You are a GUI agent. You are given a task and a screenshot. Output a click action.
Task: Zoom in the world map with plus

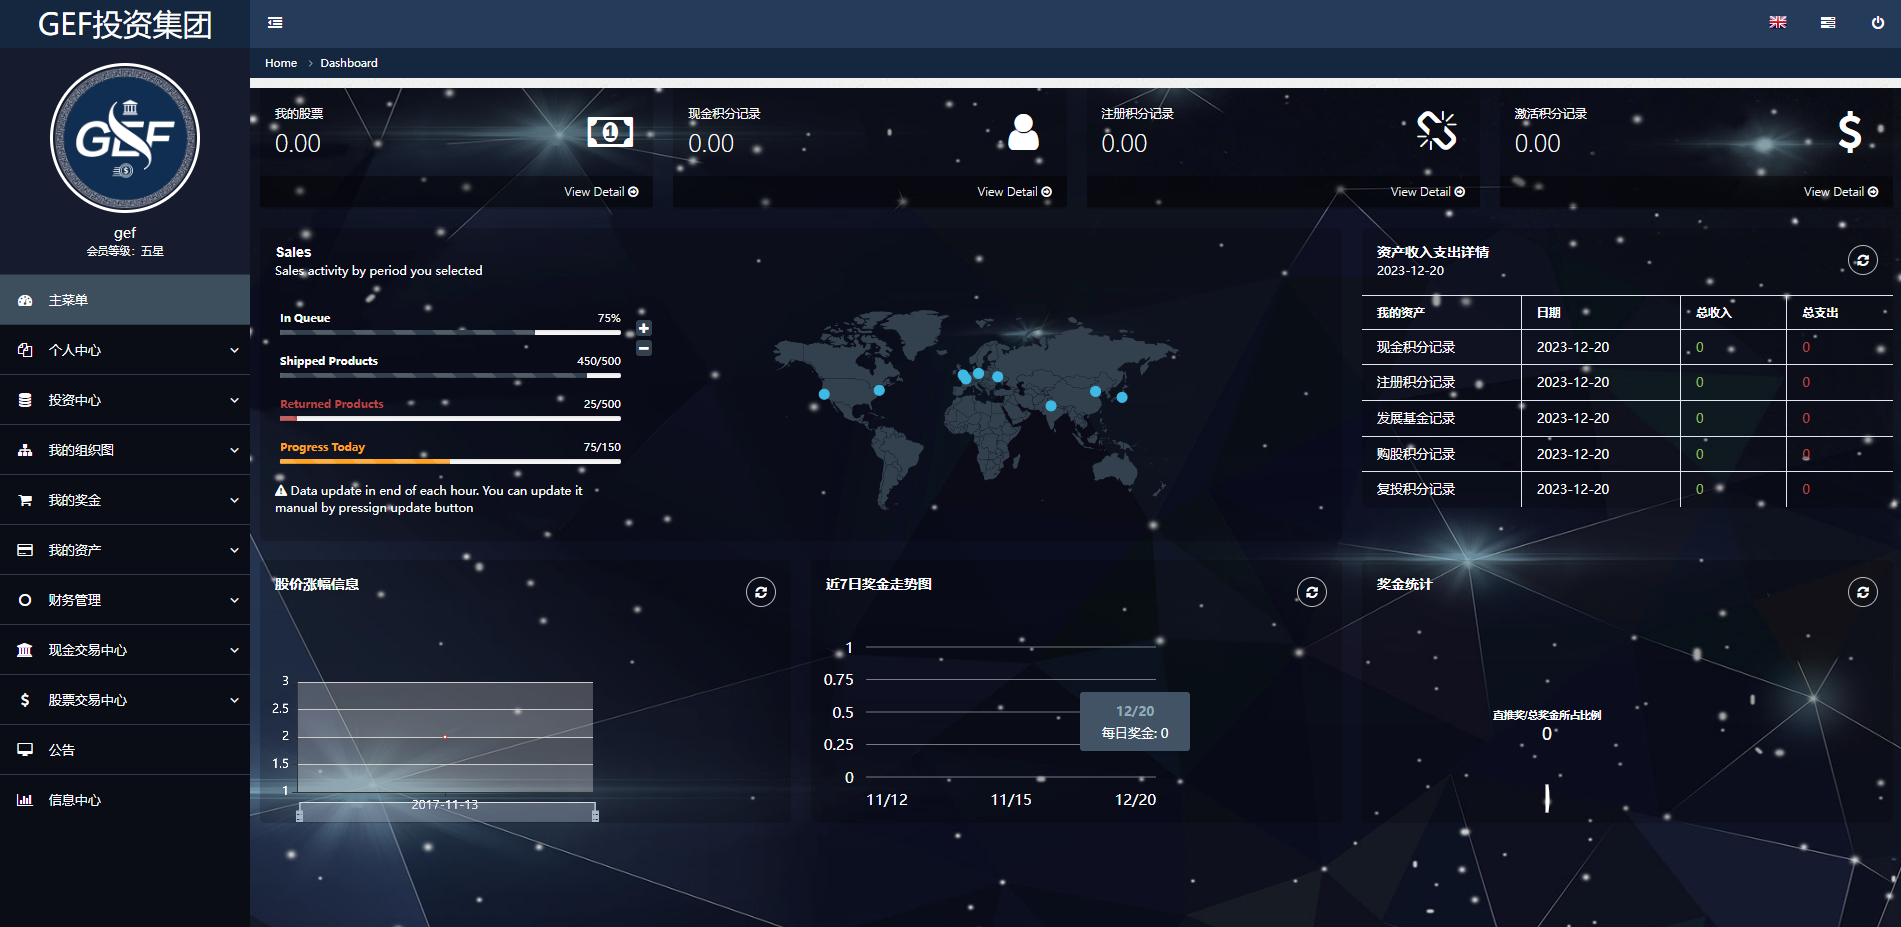[x=644, y=328]
